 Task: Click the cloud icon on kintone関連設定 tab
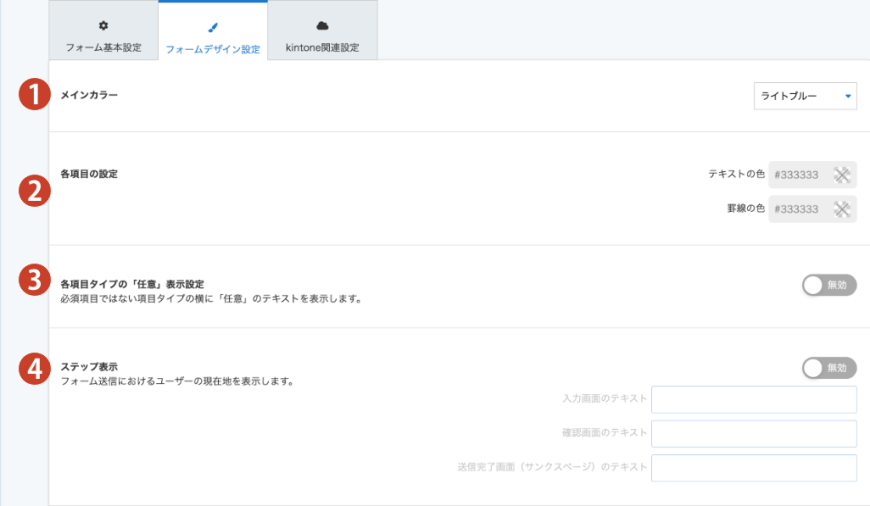point(322,26)
